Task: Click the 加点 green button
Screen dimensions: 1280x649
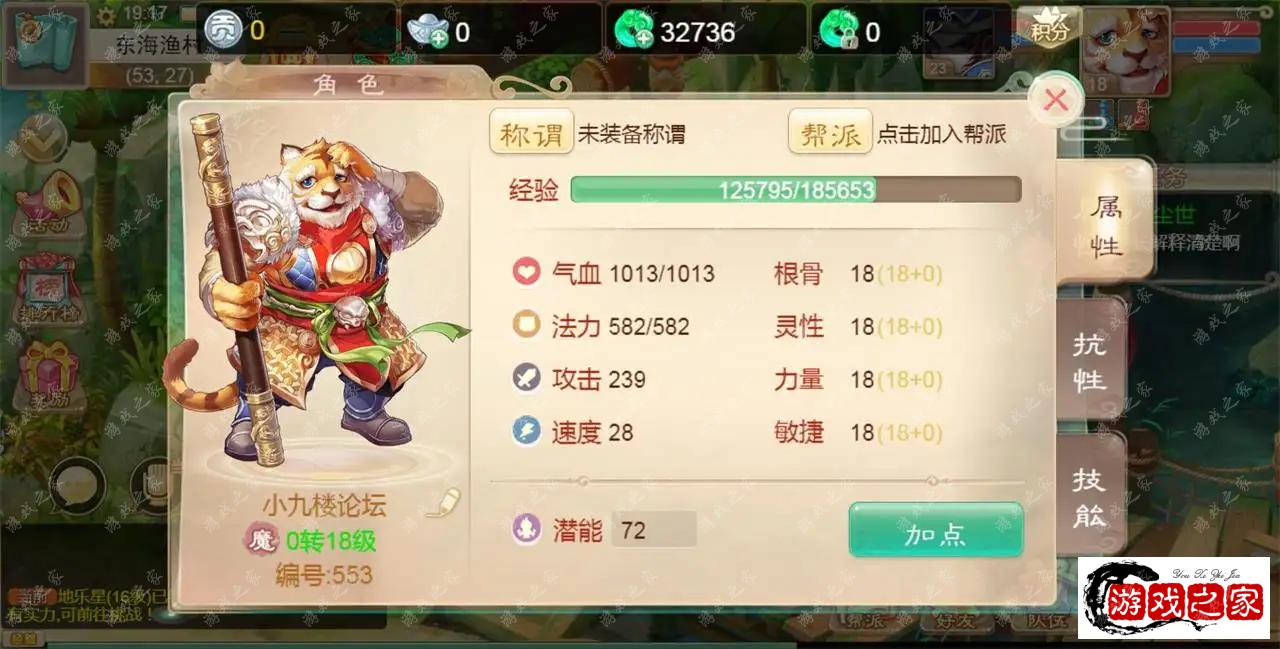Action: (936, 530)
